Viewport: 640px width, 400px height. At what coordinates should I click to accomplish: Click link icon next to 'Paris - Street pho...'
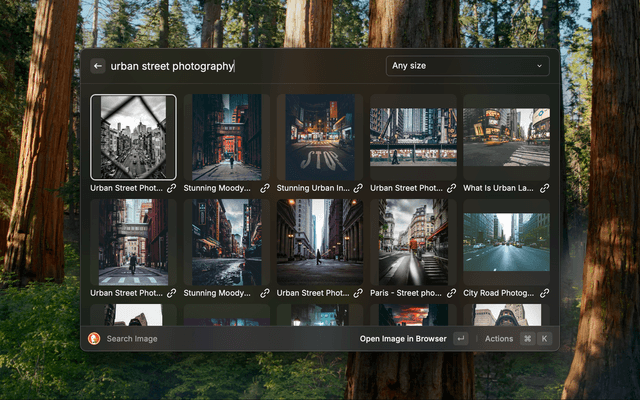(x=451, y=293)
